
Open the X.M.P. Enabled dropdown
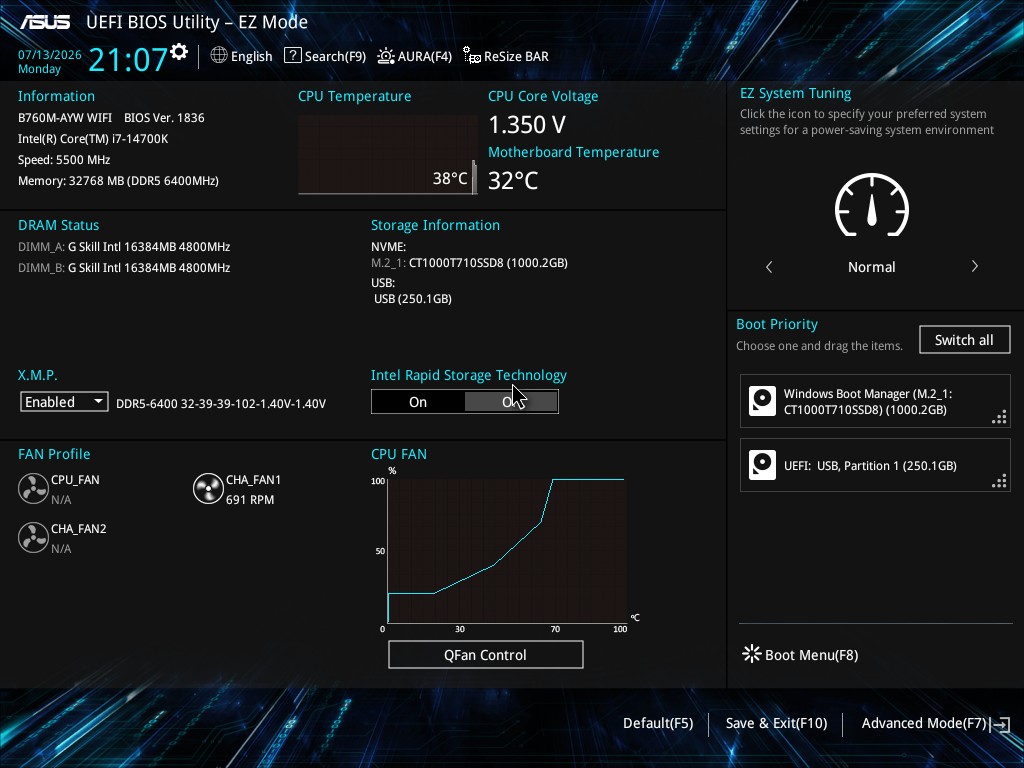(x=64, y=402)
